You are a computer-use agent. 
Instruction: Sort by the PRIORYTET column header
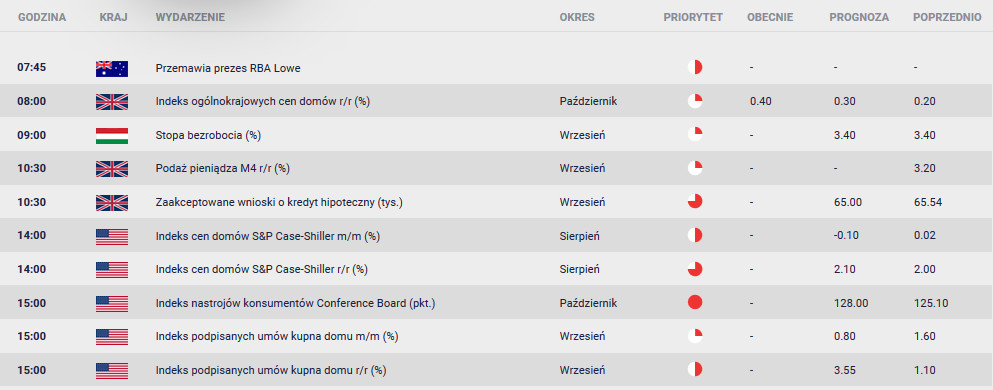click(693, 18)
